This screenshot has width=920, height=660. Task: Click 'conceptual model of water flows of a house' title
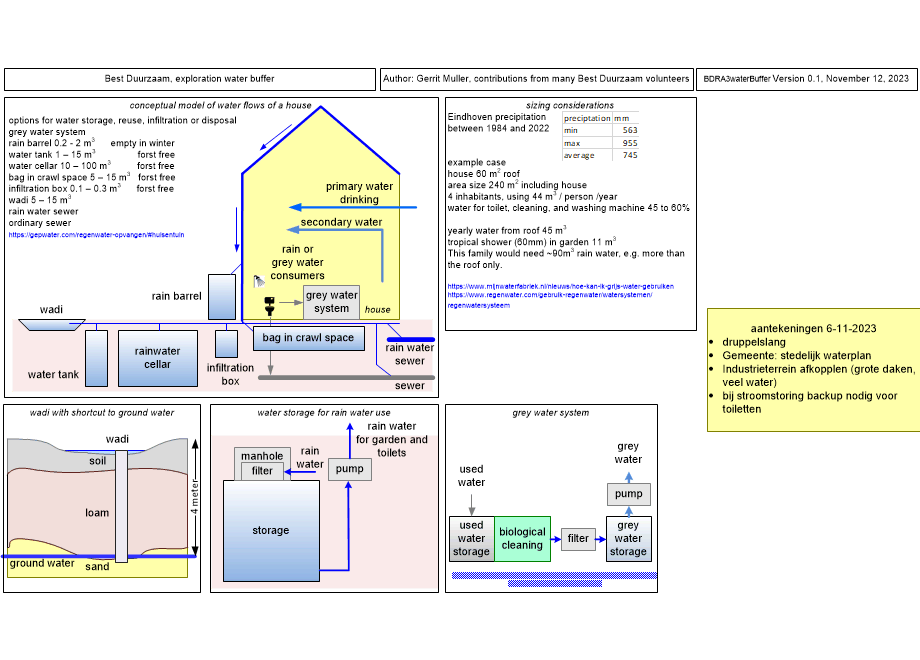click(221, 106)
